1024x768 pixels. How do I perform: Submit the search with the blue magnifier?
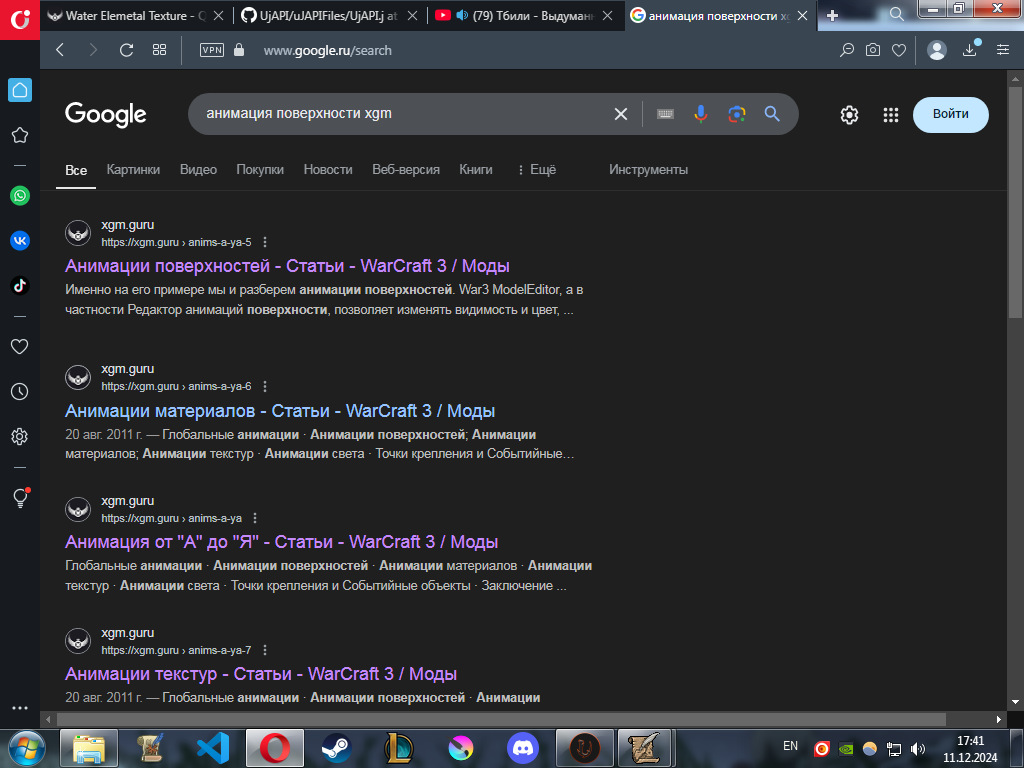pos(772,114)
